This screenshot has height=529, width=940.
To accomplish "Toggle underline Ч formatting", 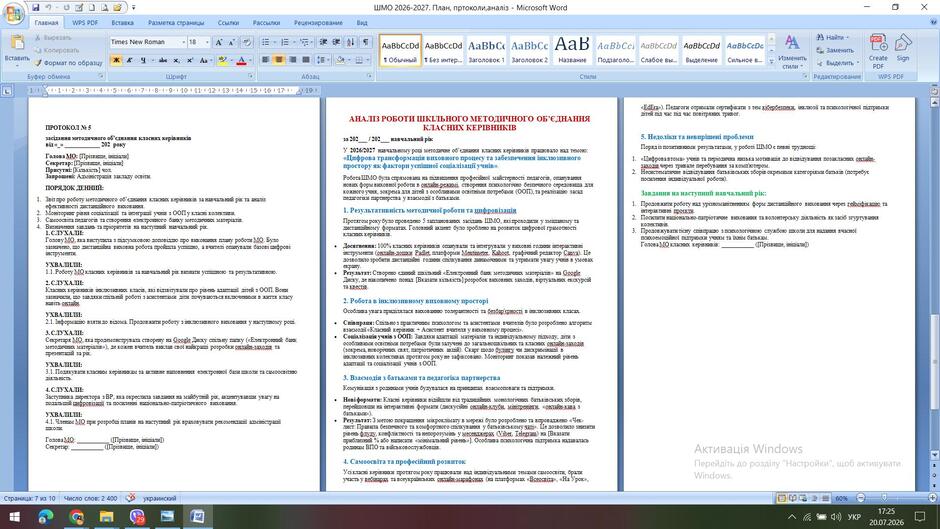I will [x=143, y=61].
